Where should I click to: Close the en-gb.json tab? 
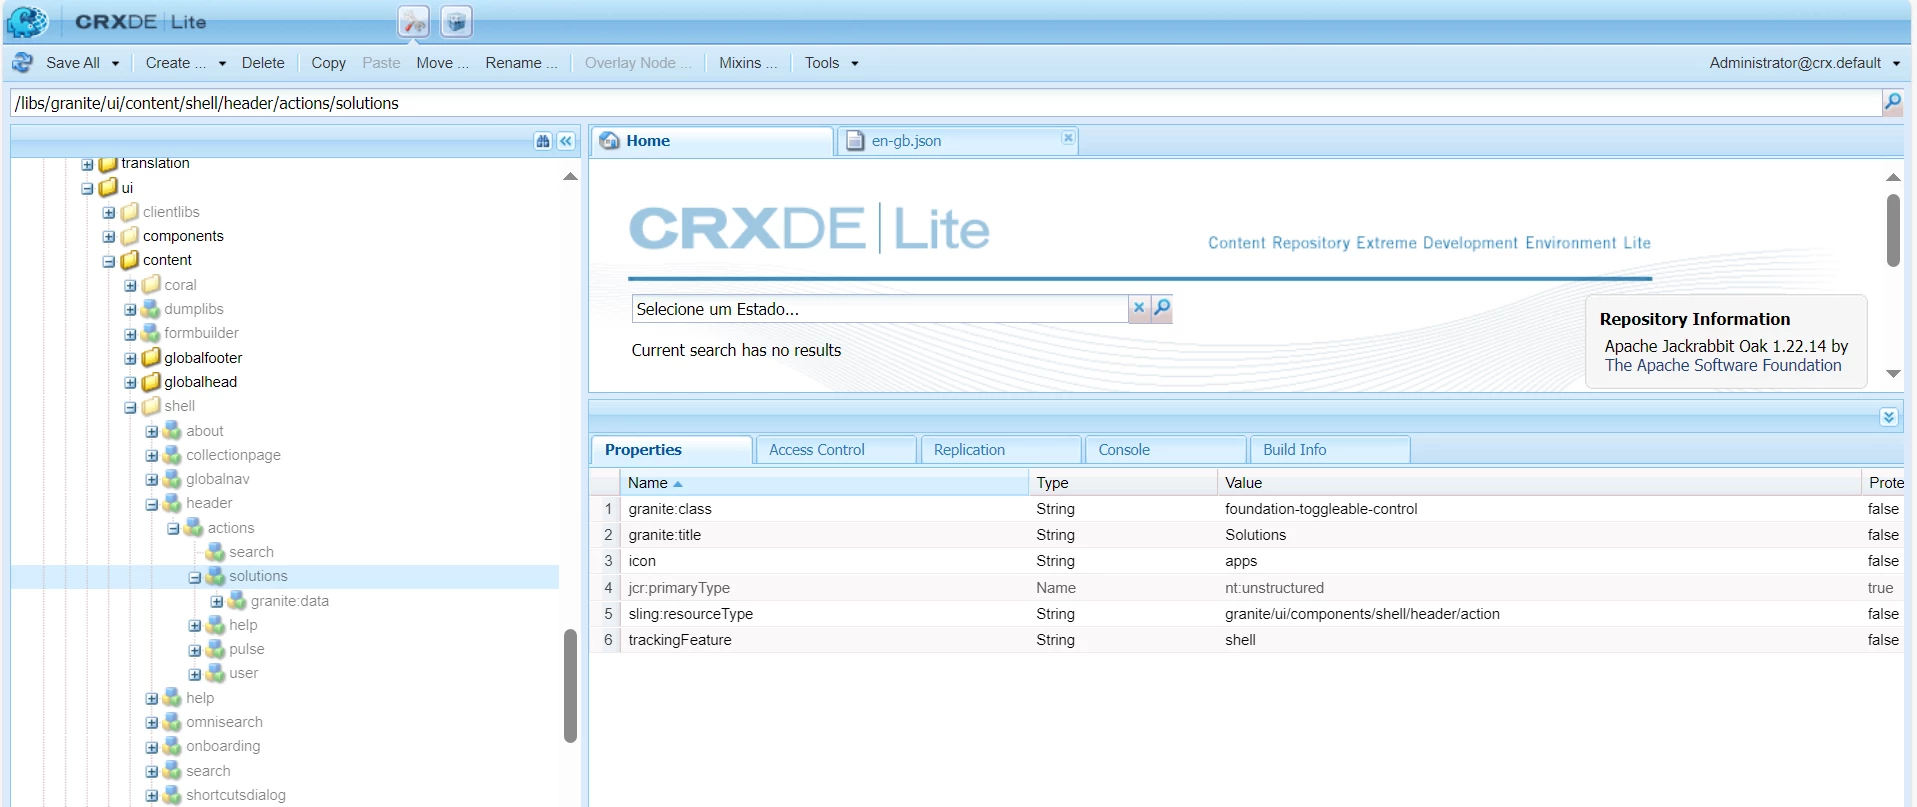[x=1068, y=138]
